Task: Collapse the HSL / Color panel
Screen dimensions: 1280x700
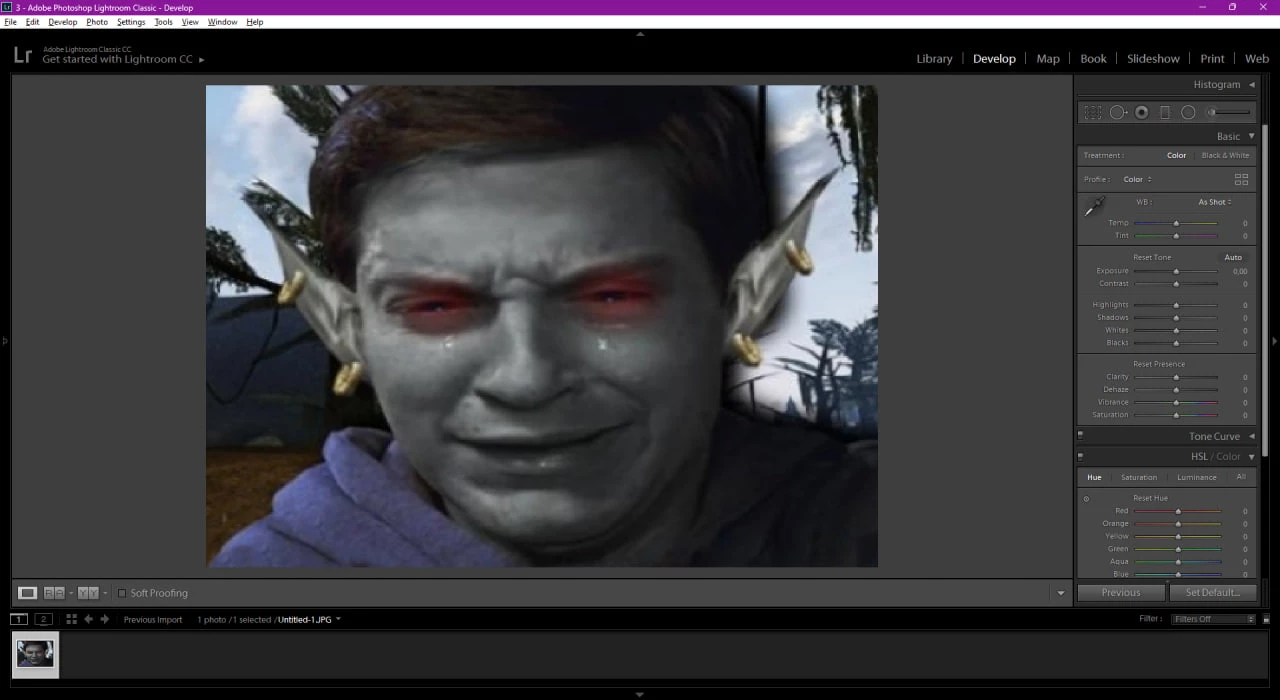Action: 1251,457
